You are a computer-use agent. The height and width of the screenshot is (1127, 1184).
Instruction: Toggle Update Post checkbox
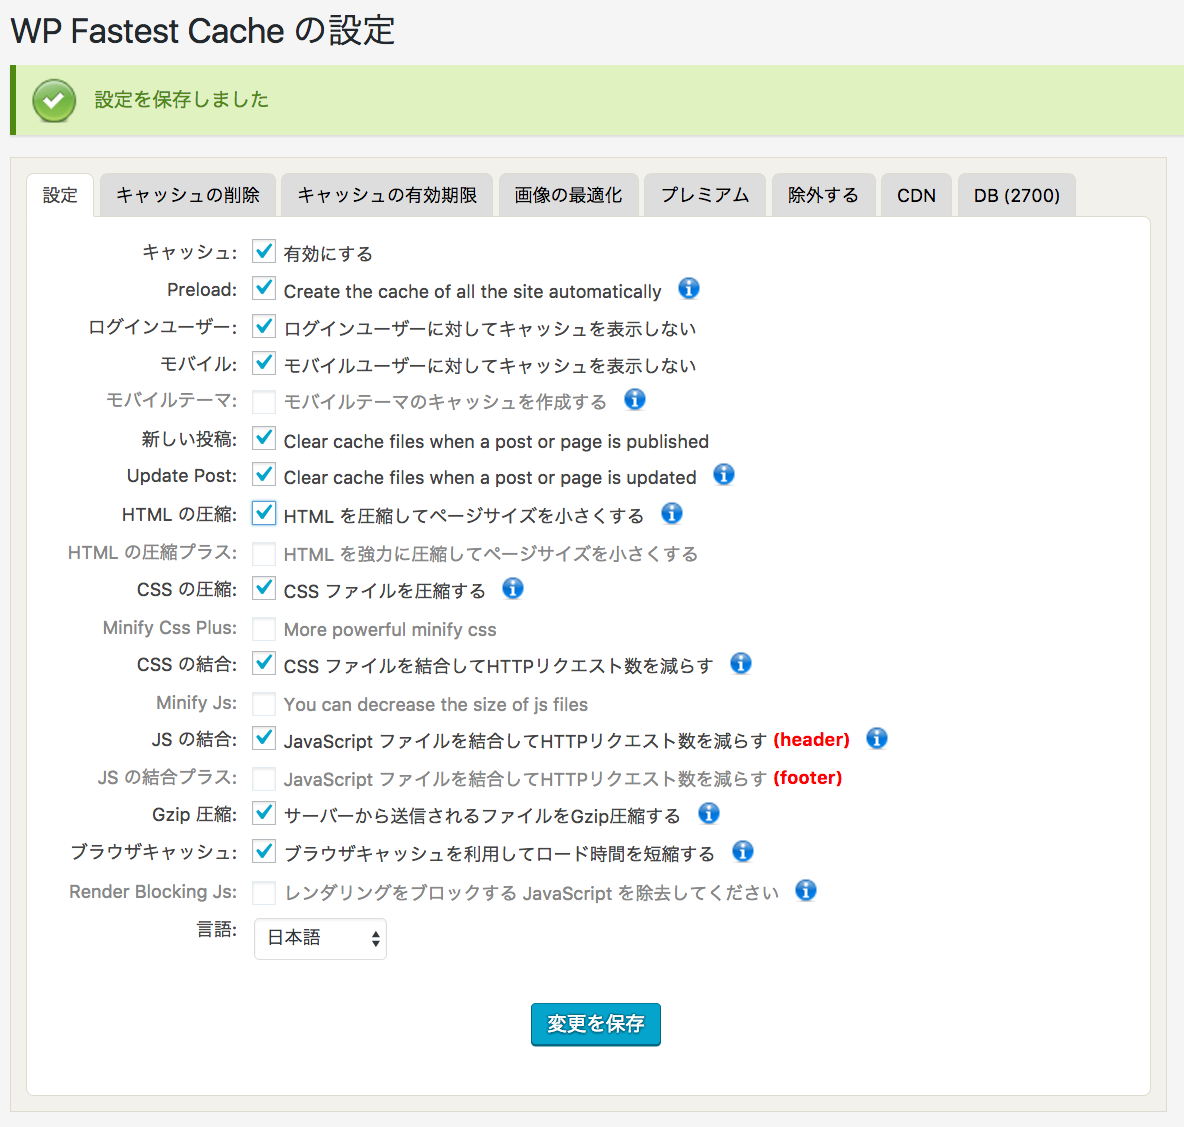264,475
